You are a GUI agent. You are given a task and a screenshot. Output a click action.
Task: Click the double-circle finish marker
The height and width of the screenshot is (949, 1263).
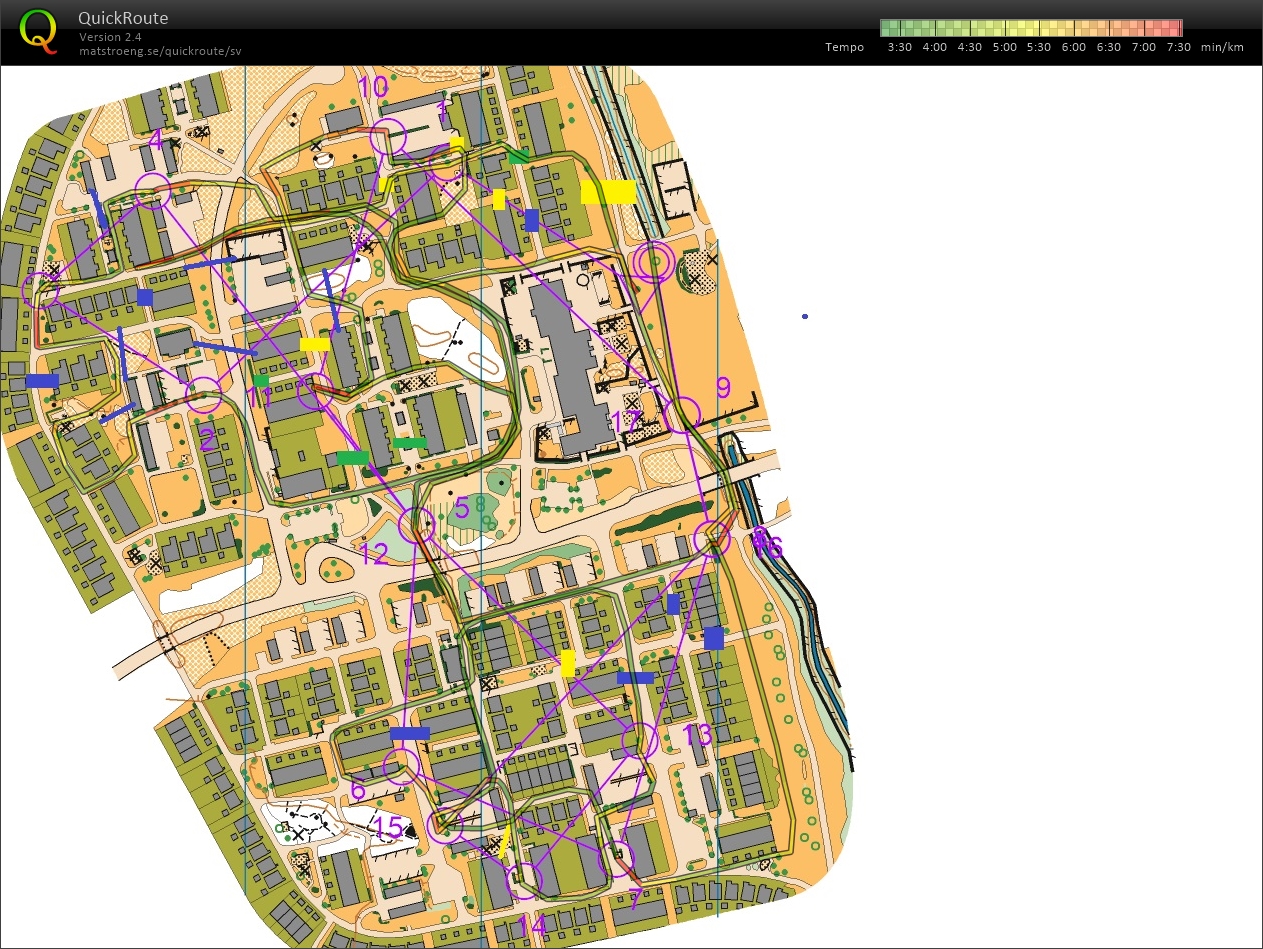(x=652, y=261)
